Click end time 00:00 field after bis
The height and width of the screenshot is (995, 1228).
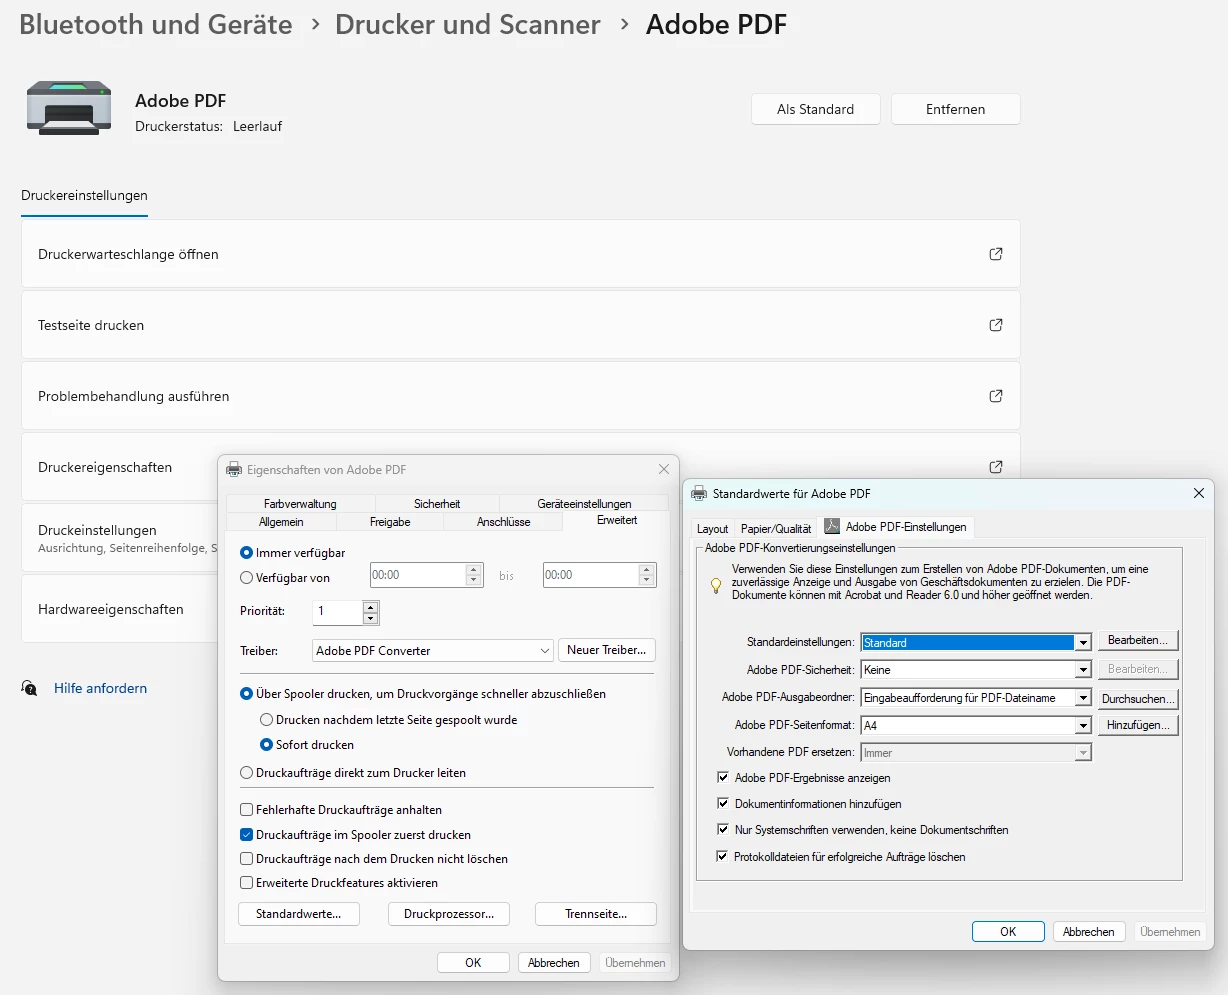(599, 575)
